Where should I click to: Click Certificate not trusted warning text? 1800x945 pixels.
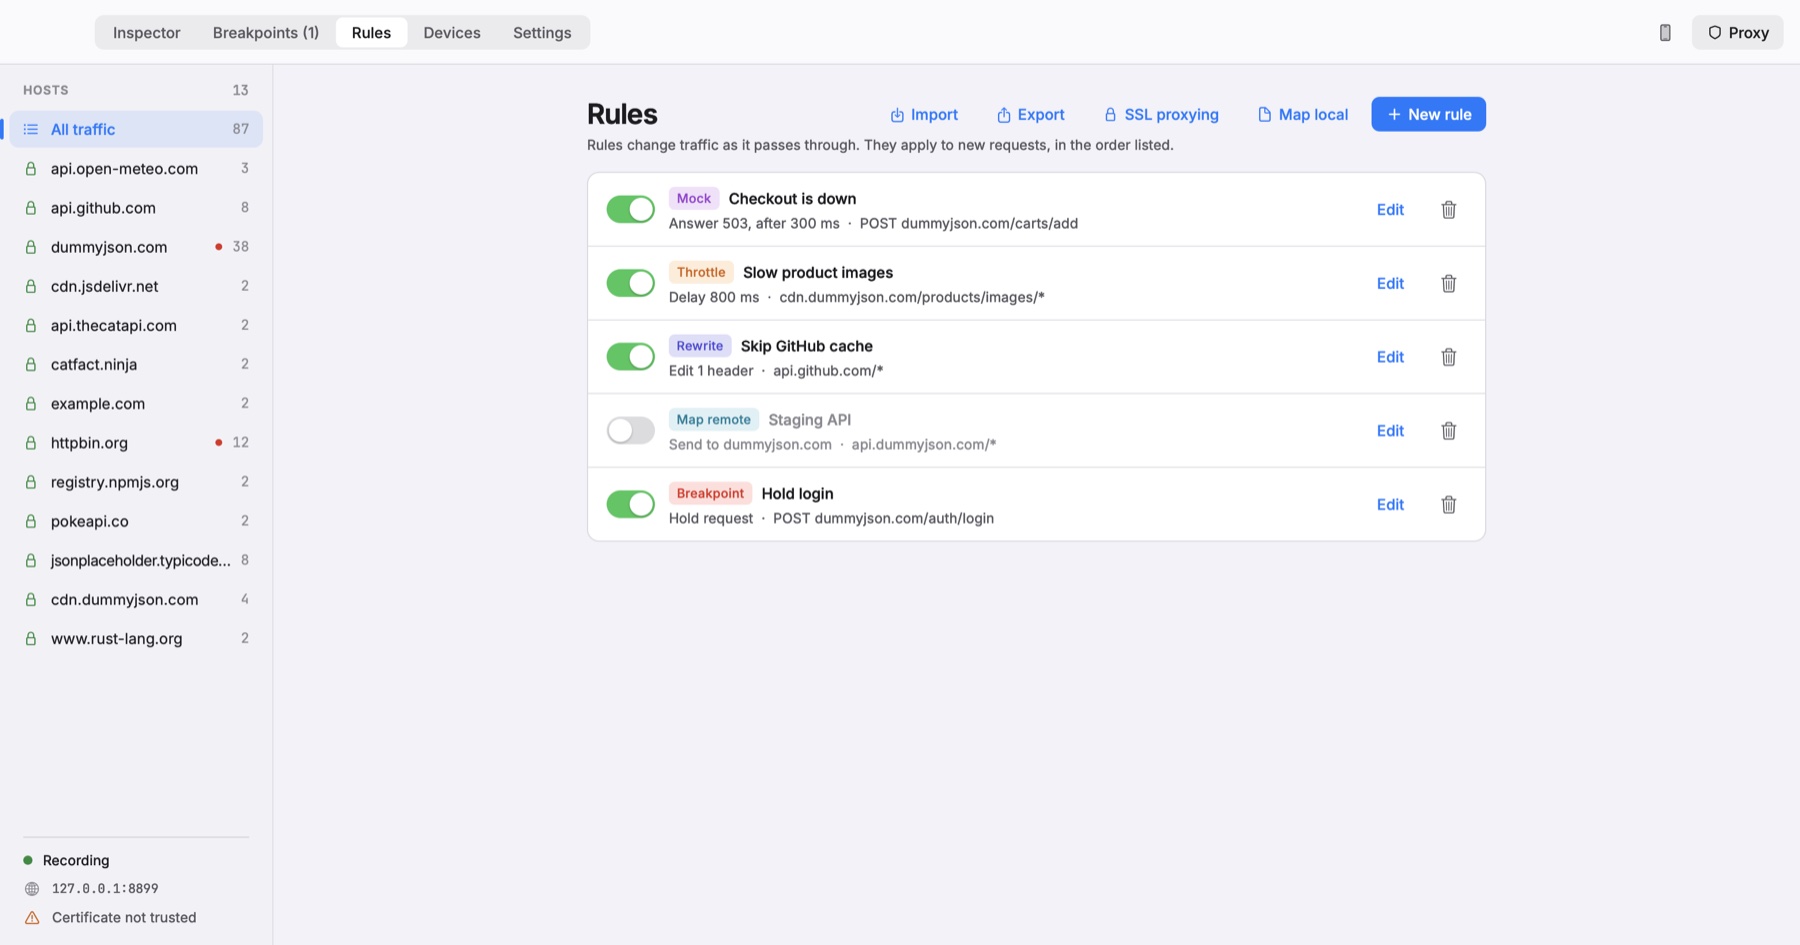coord(124,918)
